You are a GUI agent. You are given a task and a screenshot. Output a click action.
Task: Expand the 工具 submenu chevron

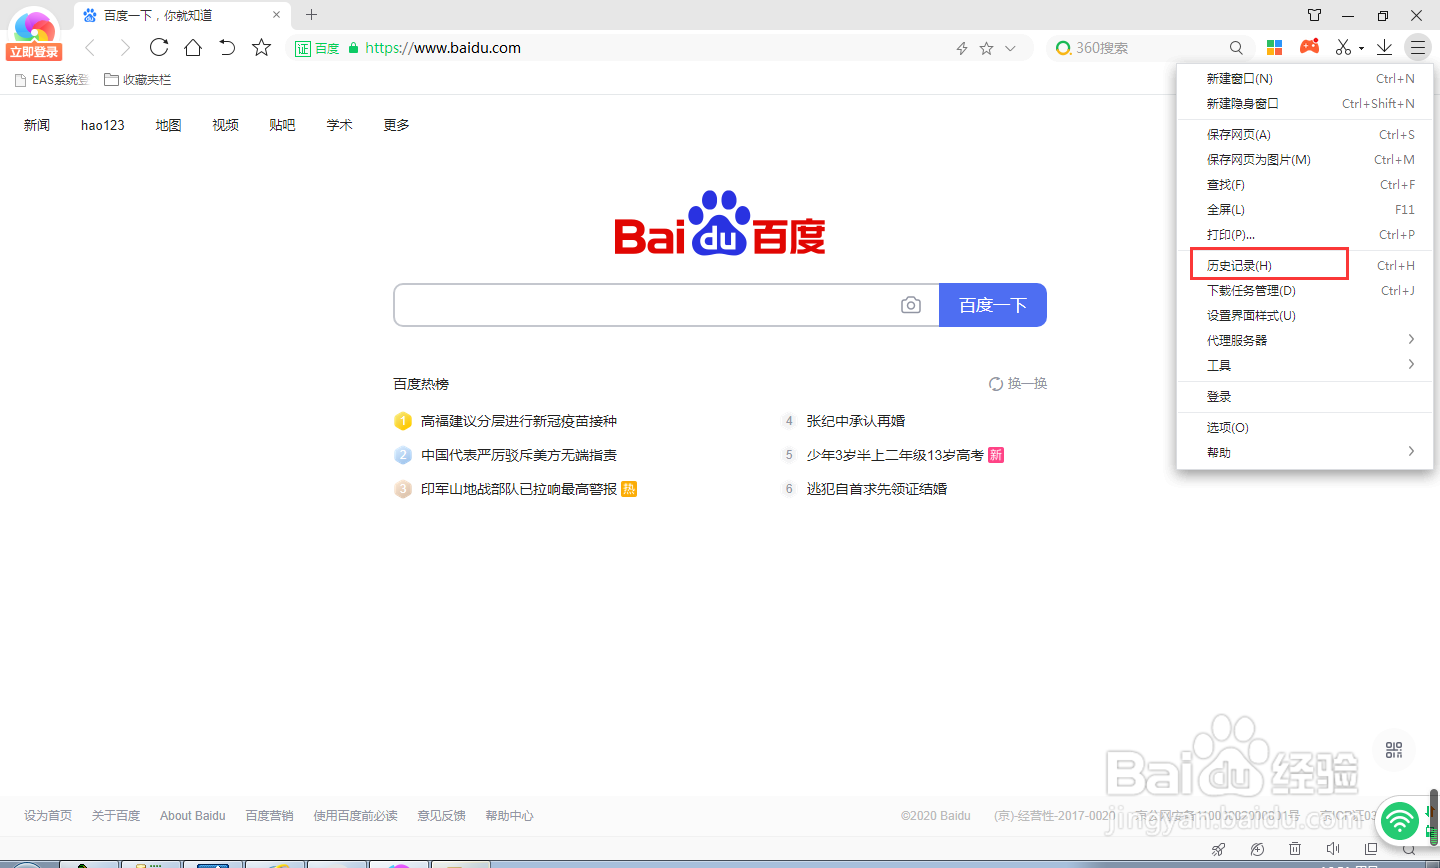(x=1412, y=364)
